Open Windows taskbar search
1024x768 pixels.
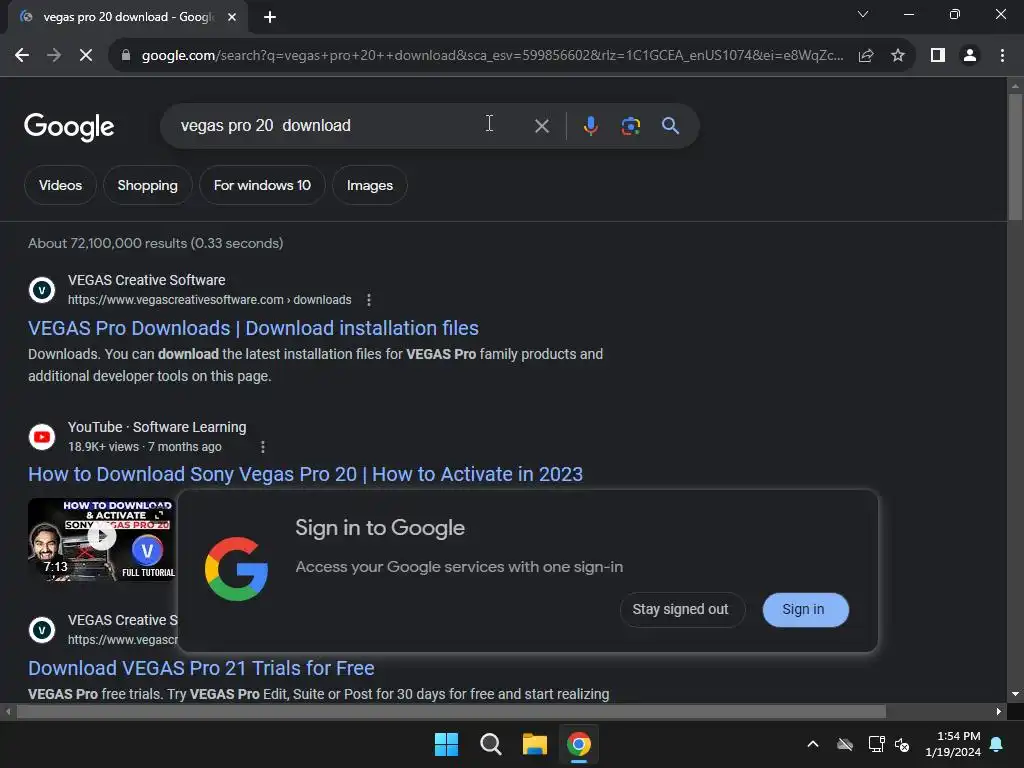(x=490, y=744)
